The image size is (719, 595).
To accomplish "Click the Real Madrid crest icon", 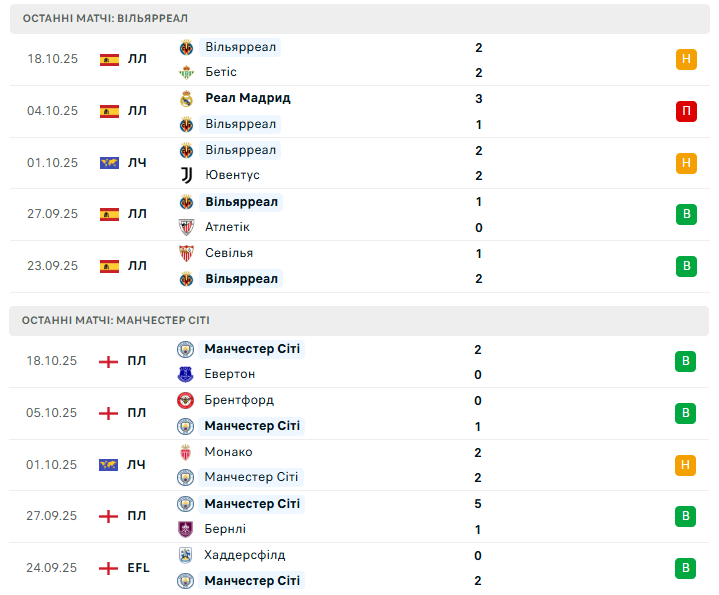I will tap(186, 98).
